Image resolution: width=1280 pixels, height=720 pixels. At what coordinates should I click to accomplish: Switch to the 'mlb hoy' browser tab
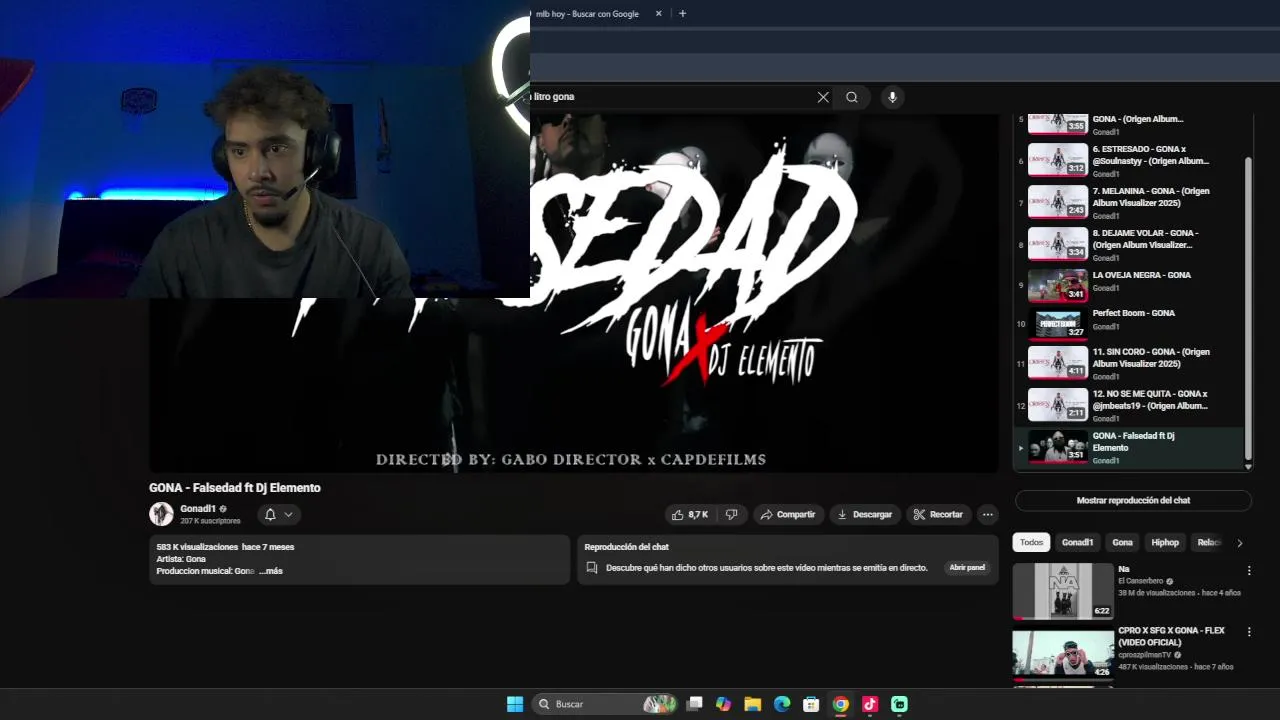tap(590, 14)
